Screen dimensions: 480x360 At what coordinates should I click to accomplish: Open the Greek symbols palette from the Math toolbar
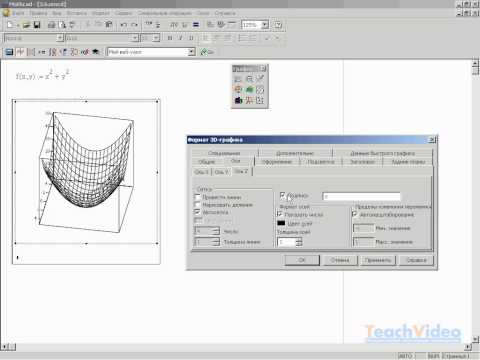pyautogui.click(x=85, y=52)
